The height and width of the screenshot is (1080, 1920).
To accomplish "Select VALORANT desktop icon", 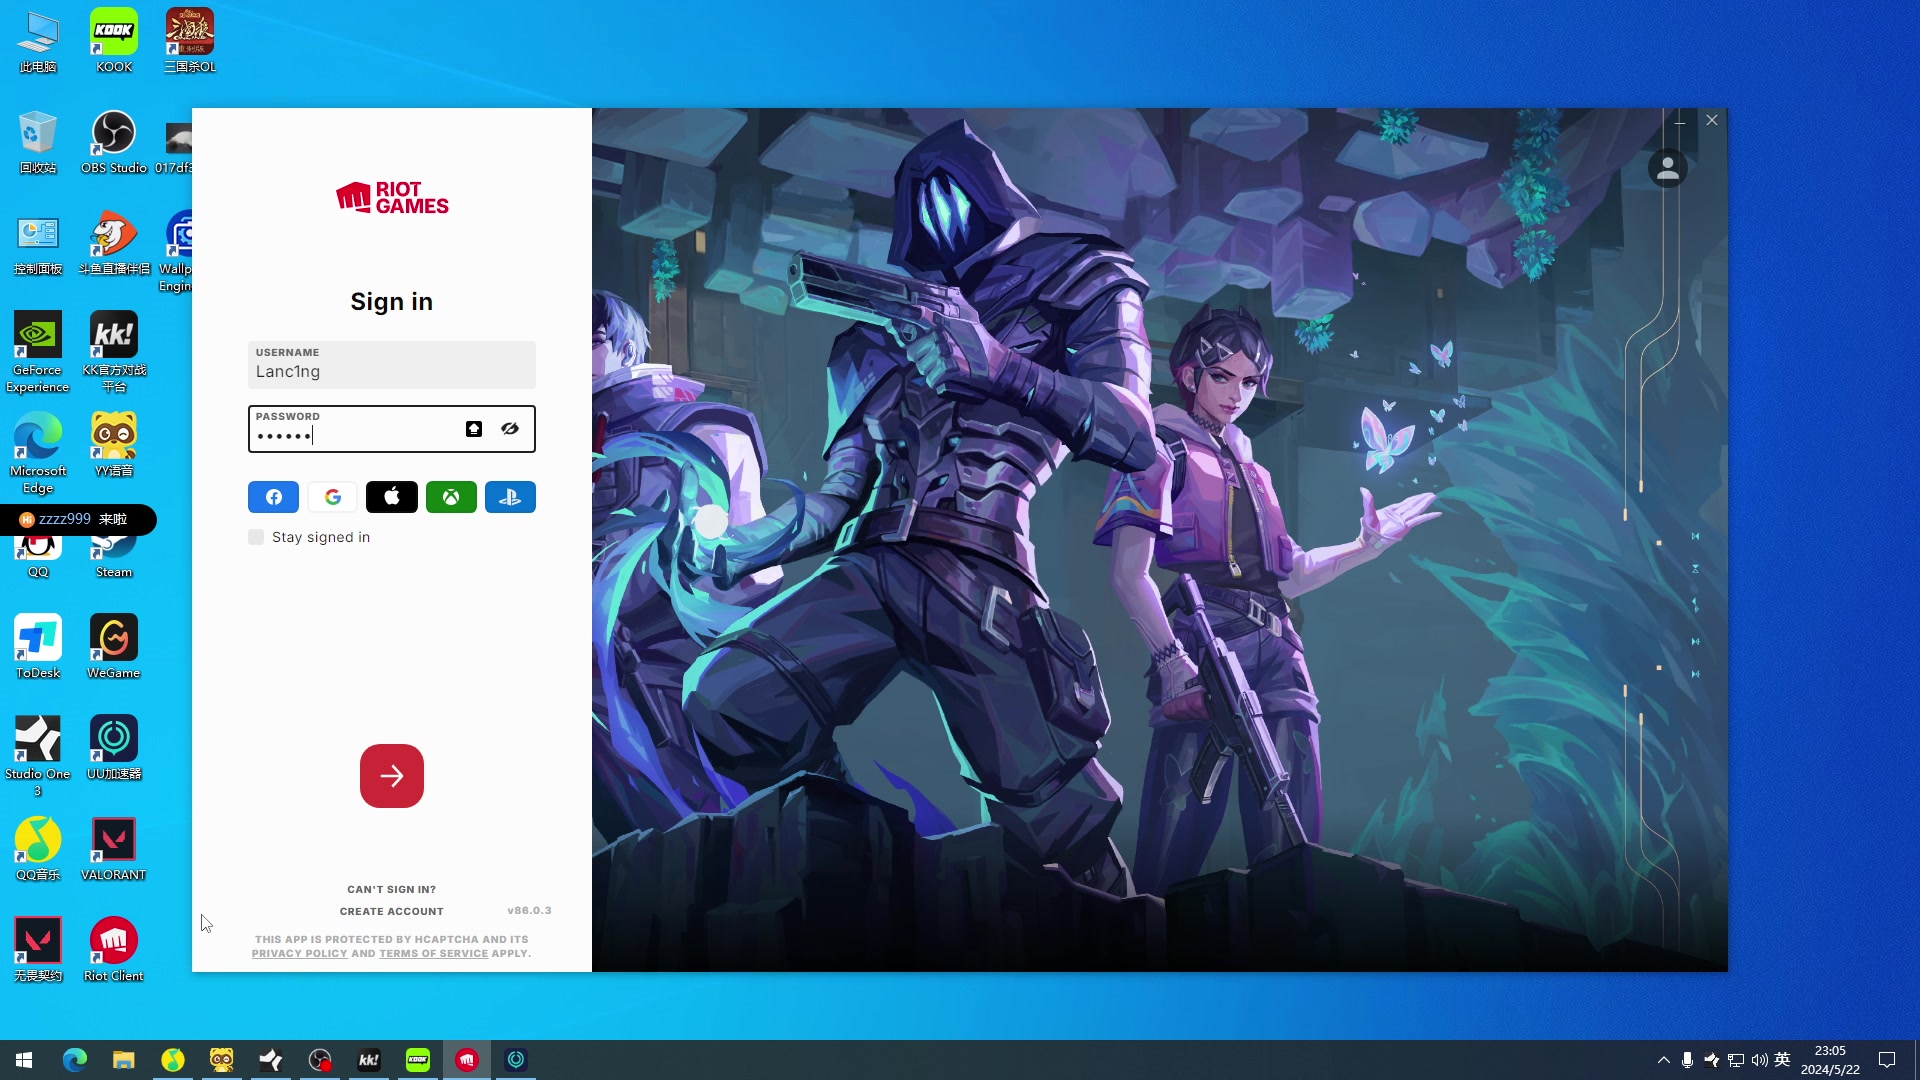I will [x=114, y=849].
